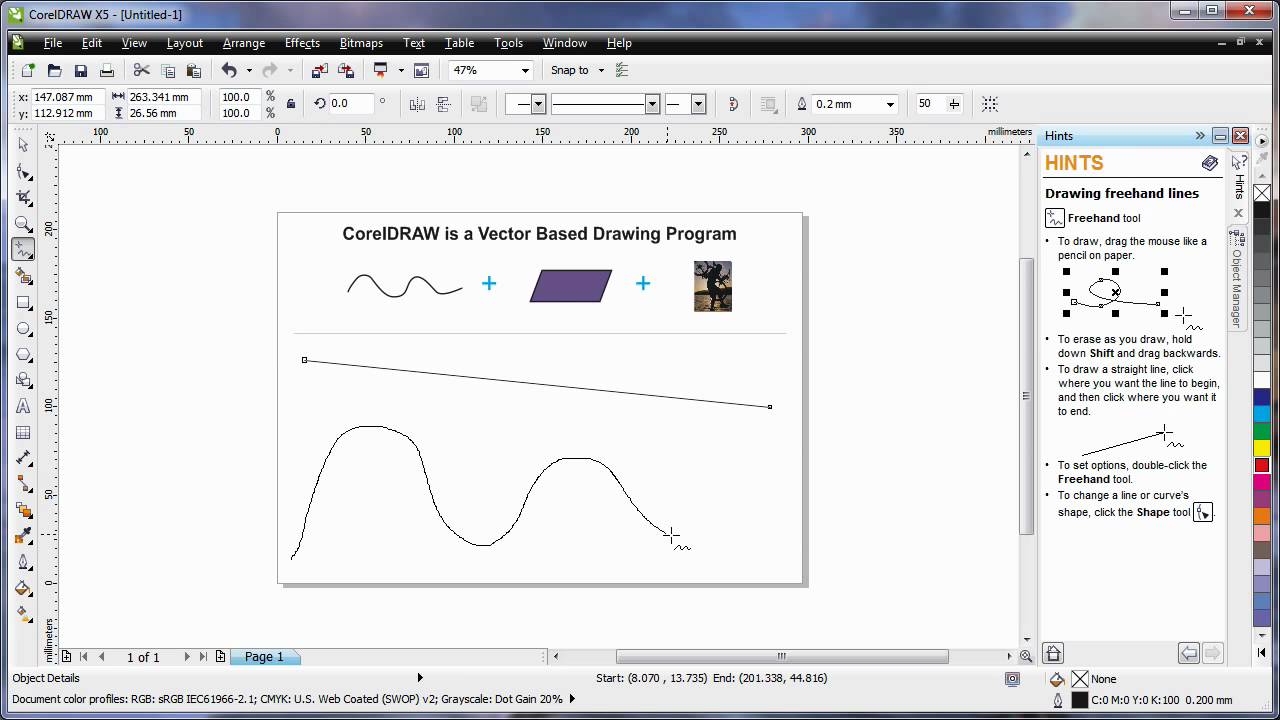Open the zoom level dropdown showing 47%

(x=524, y=70)
